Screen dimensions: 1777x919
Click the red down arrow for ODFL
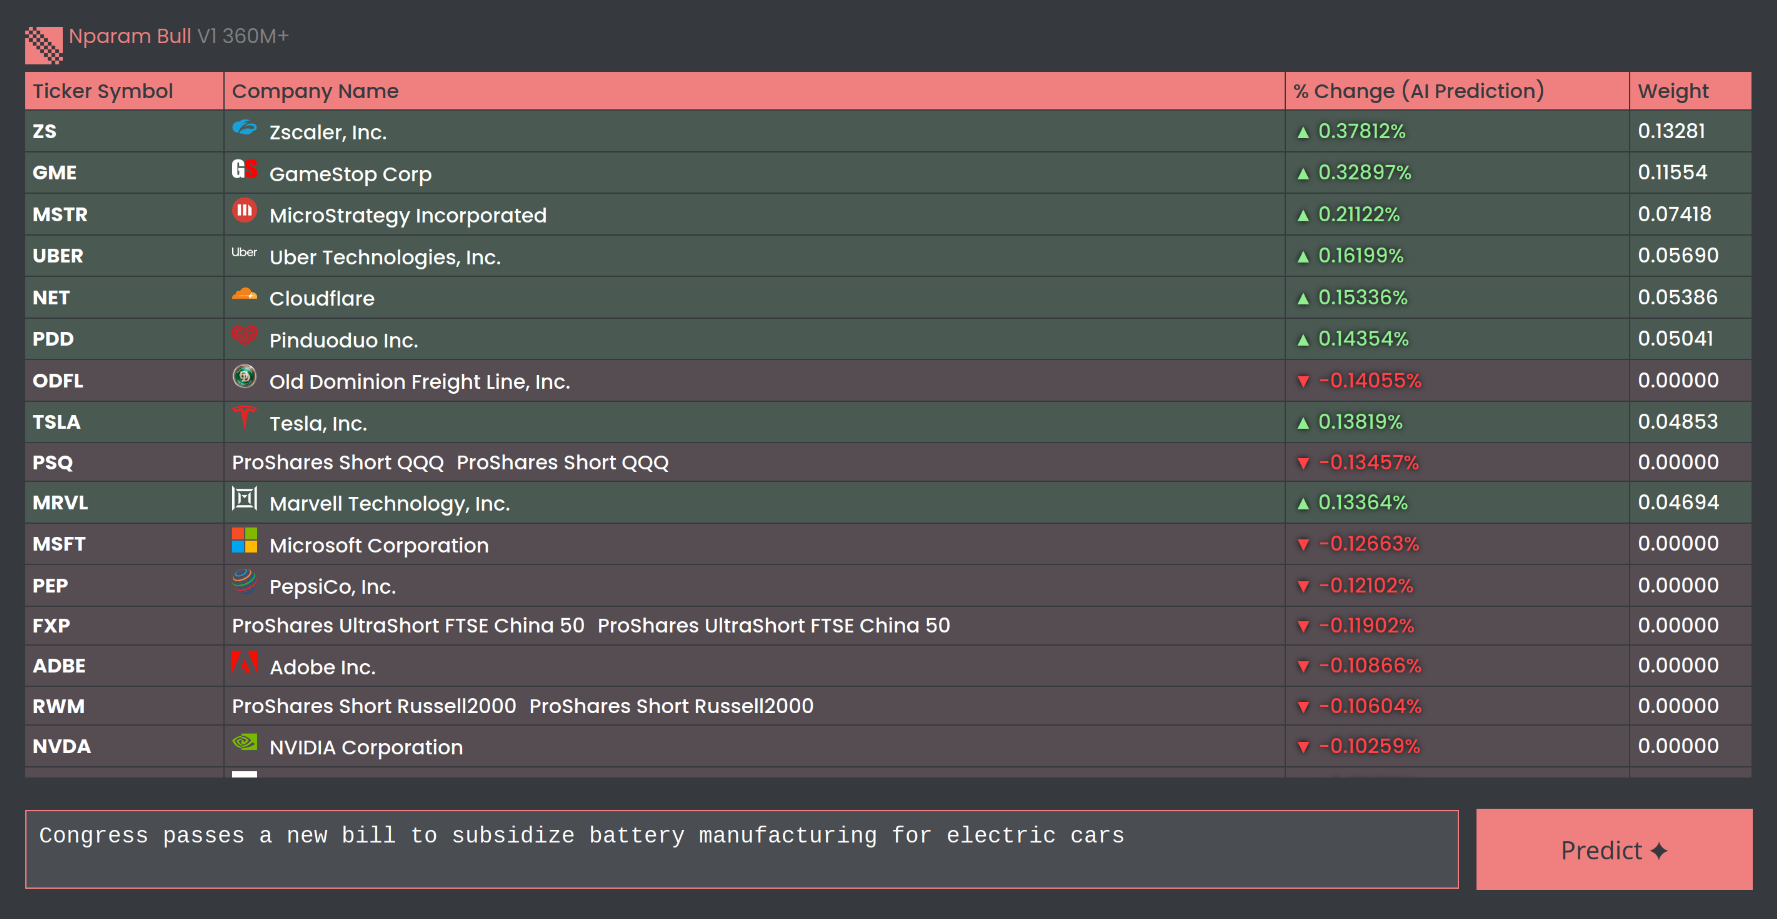[x=1303, y=381]
